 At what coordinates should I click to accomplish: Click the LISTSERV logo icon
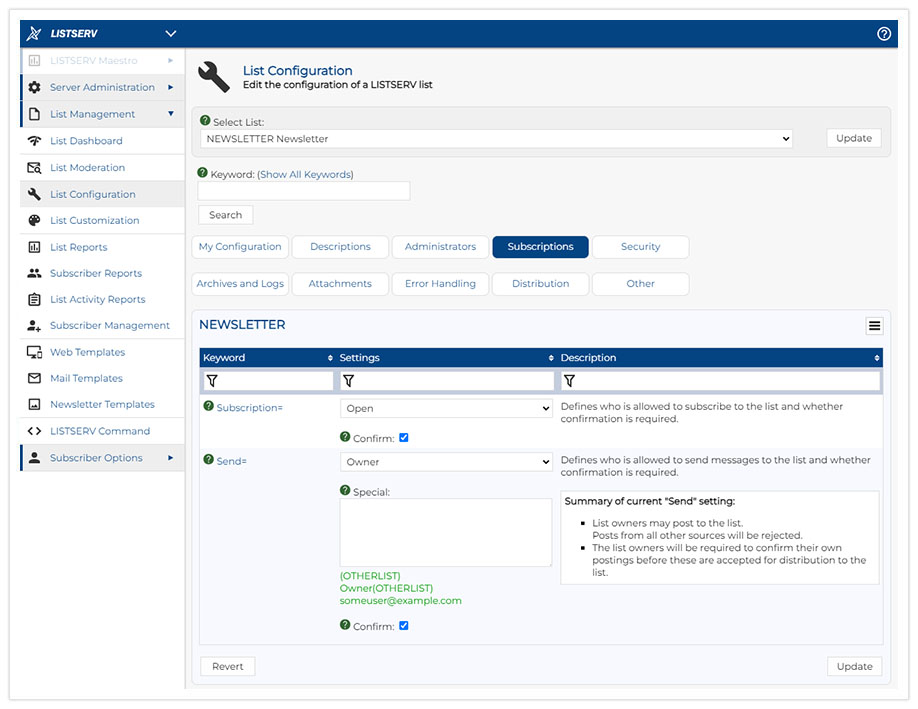point(34,33)
